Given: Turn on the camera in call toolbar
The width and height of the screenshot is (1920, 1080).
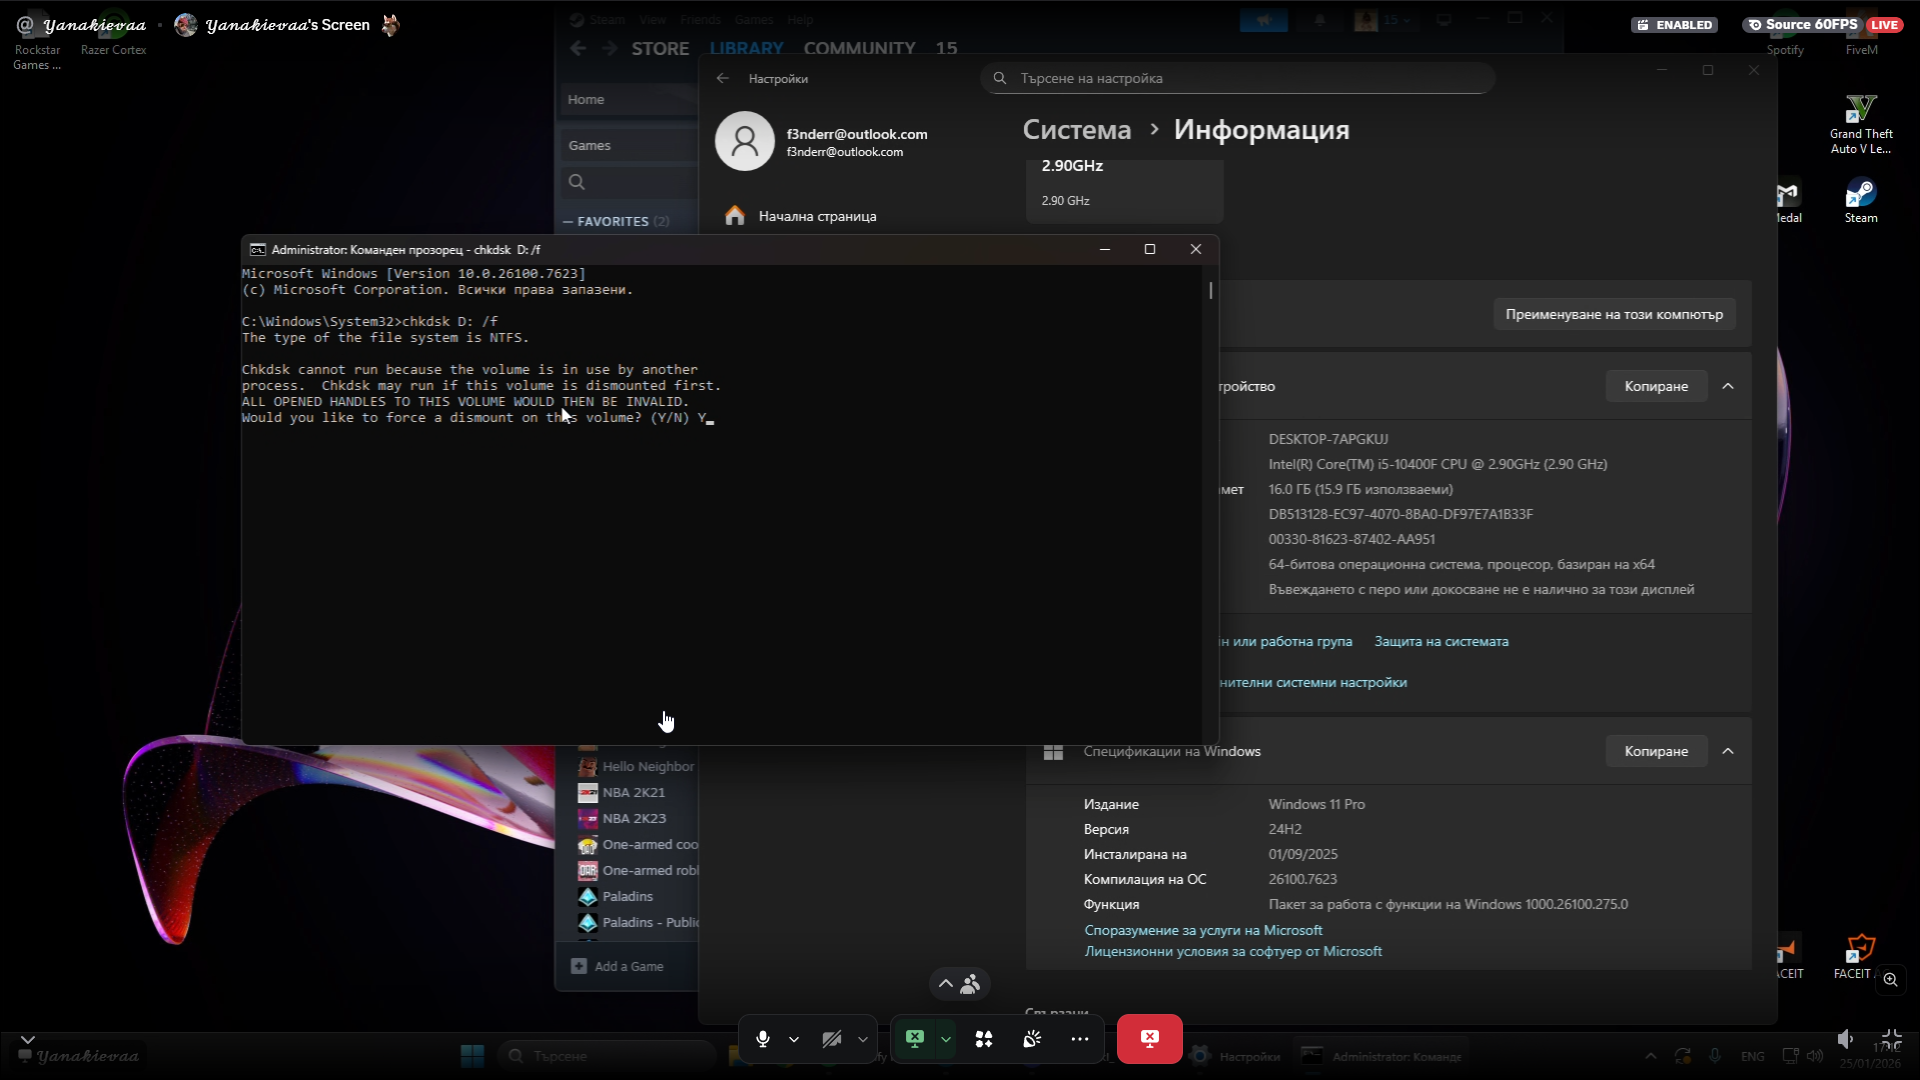Looking at the screenshot, I should [831, 1039].
